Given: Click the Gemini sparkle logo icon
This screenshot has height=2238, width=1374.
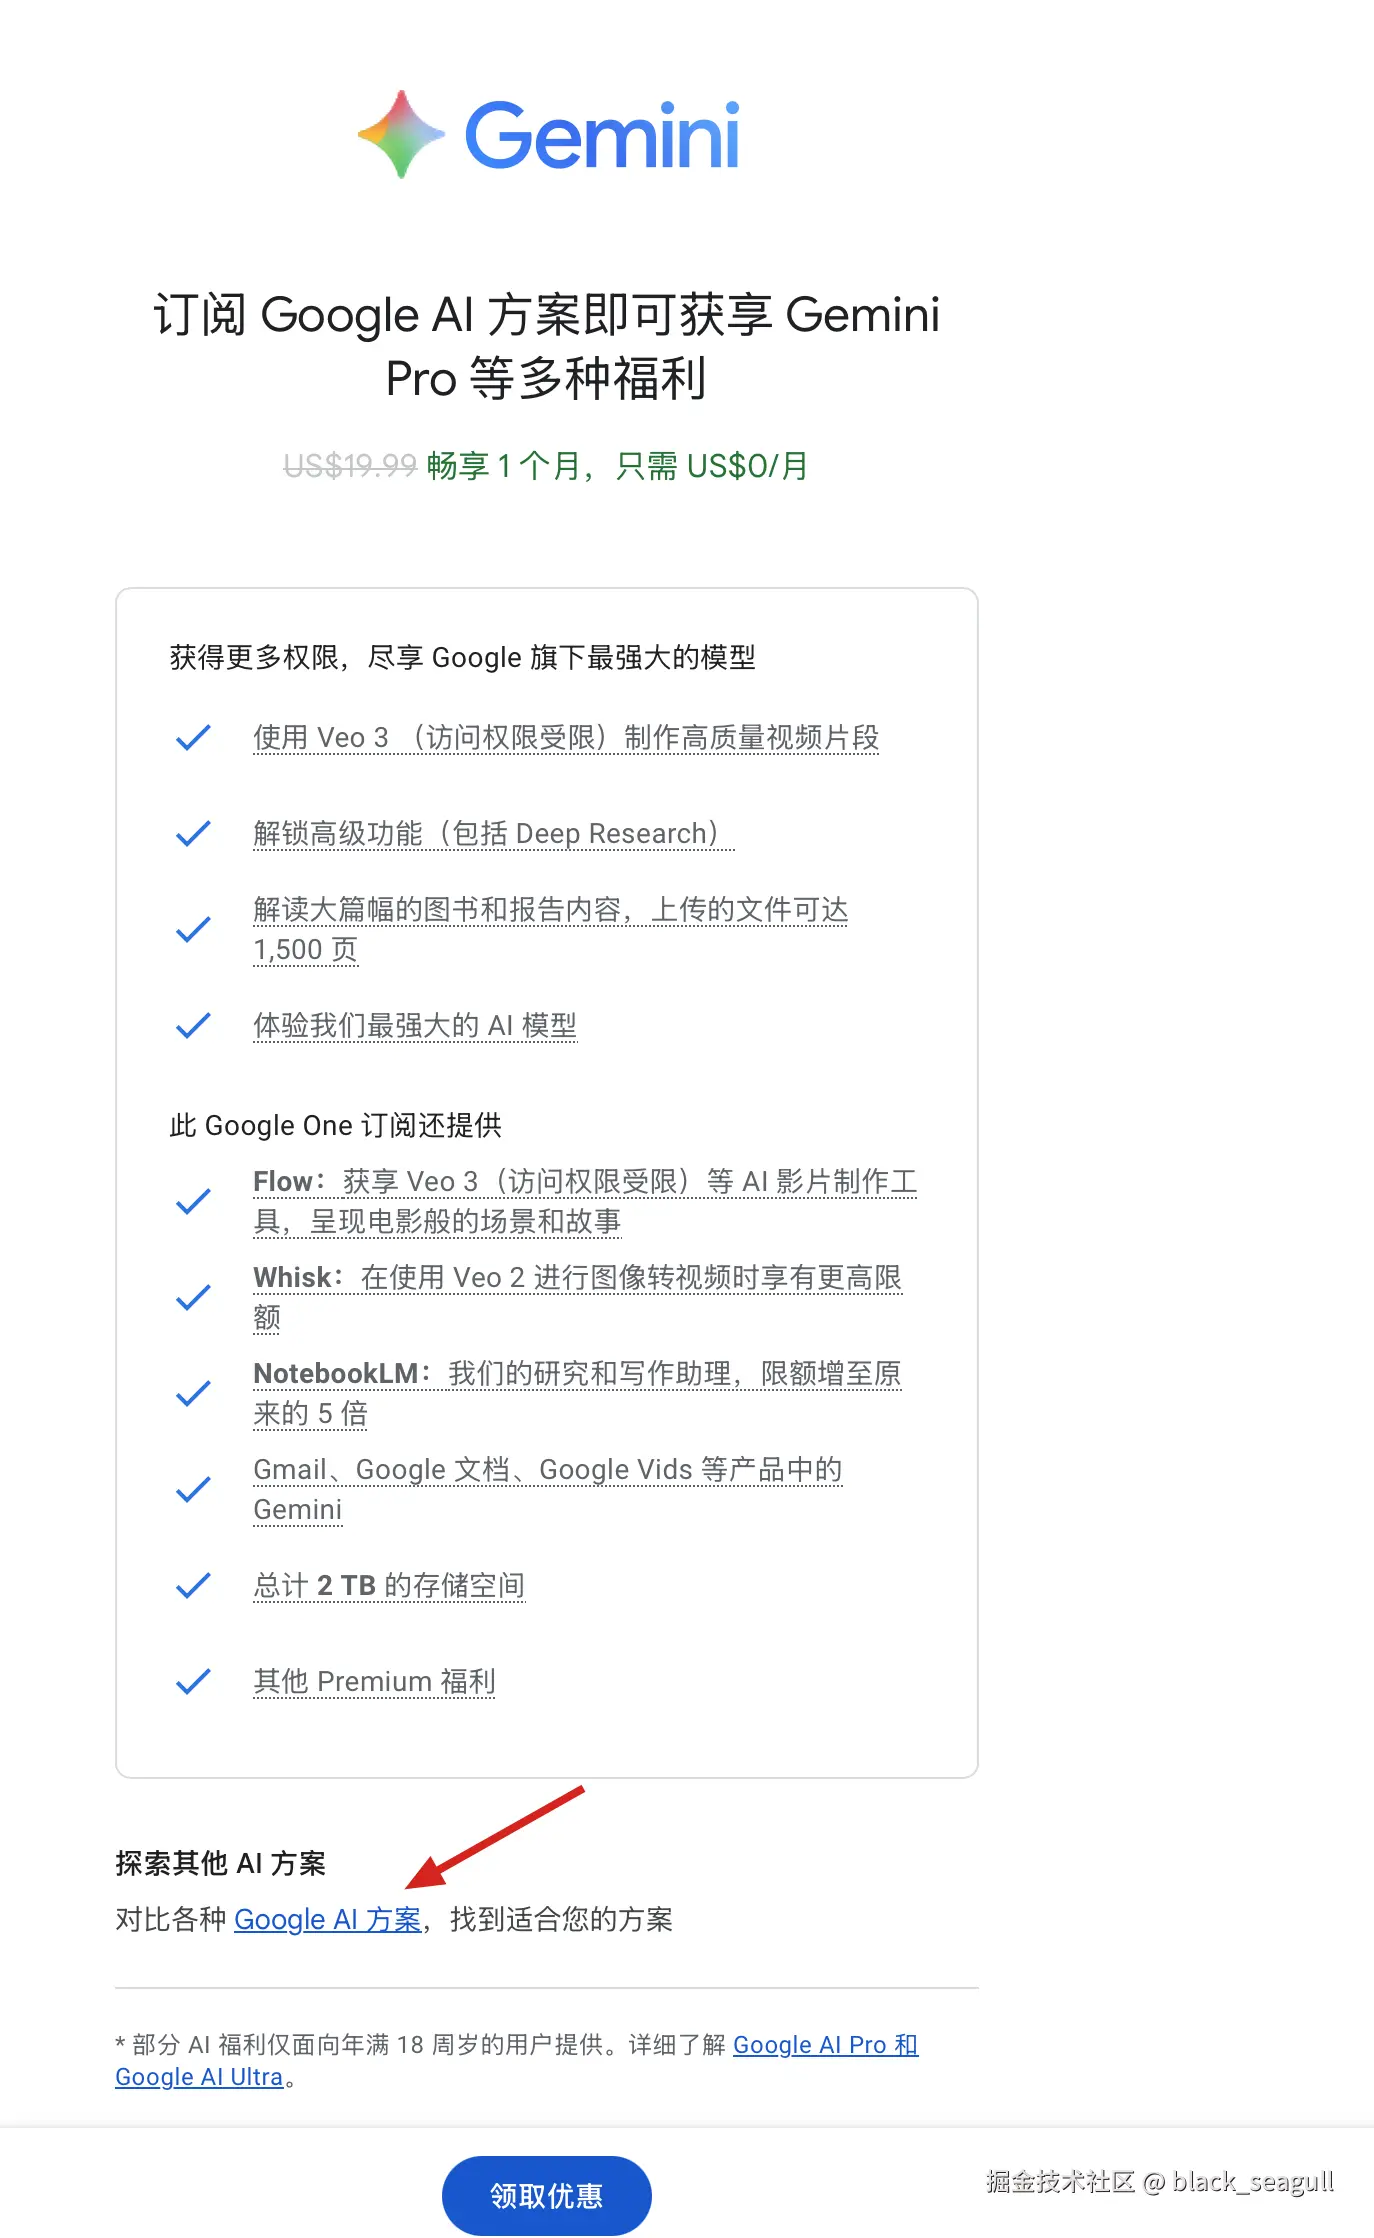Looking at the screenshot, I should [401, 134].
